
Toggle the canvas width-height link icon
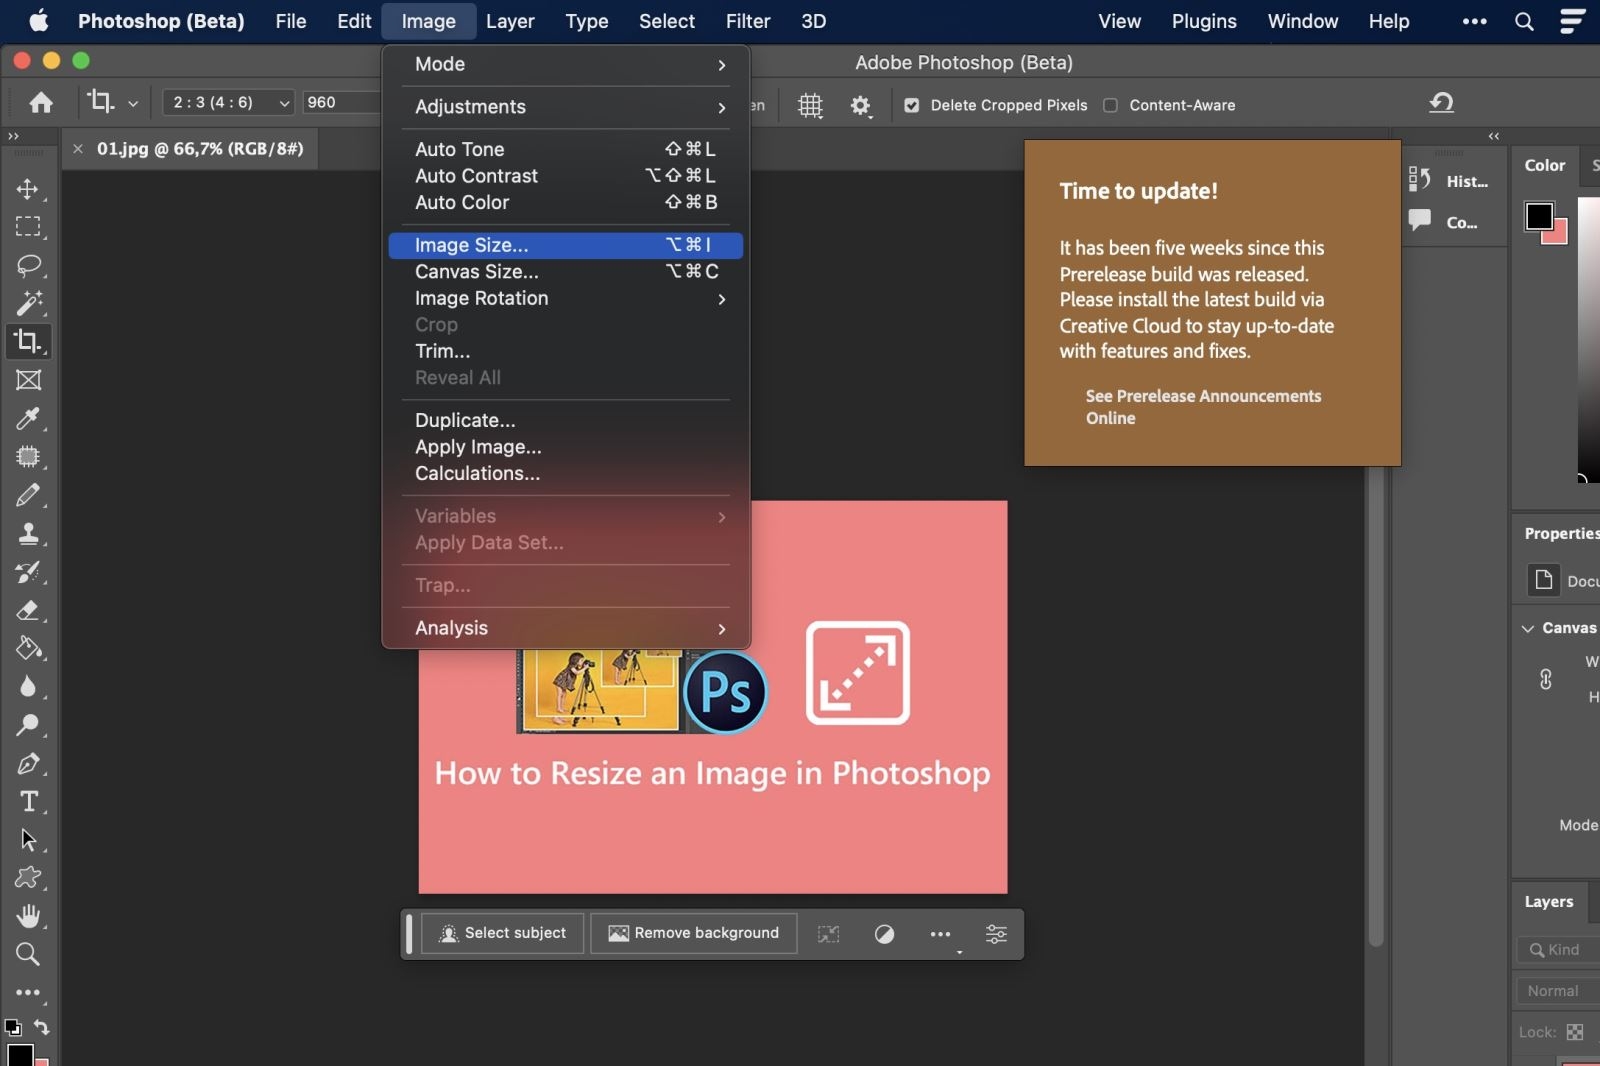[1546, 680]
